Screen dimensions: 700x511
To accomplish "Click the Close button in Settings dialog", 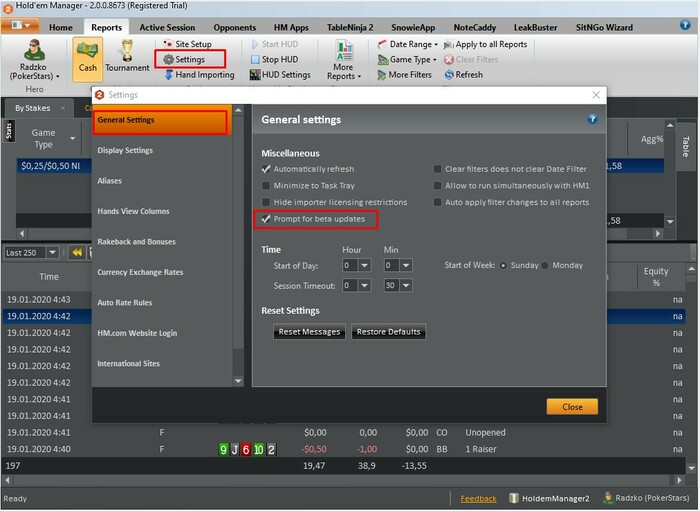I will pos(572,407).
